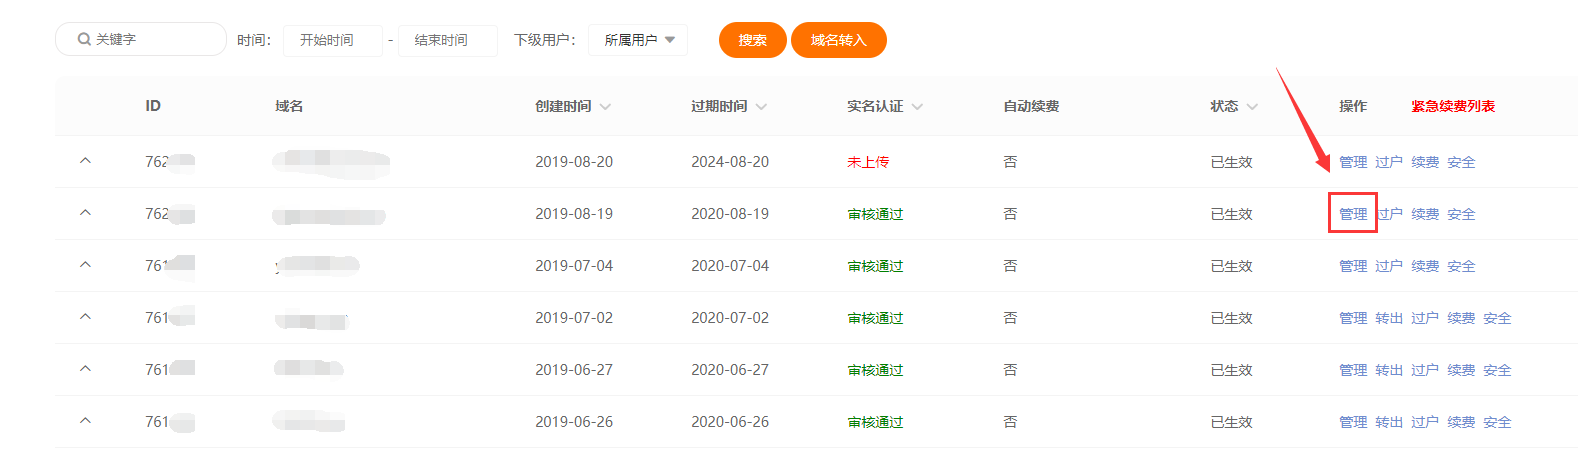Open the 状态 column filter arrow
Viewport: 1578px width, 449px height.
1252,107
